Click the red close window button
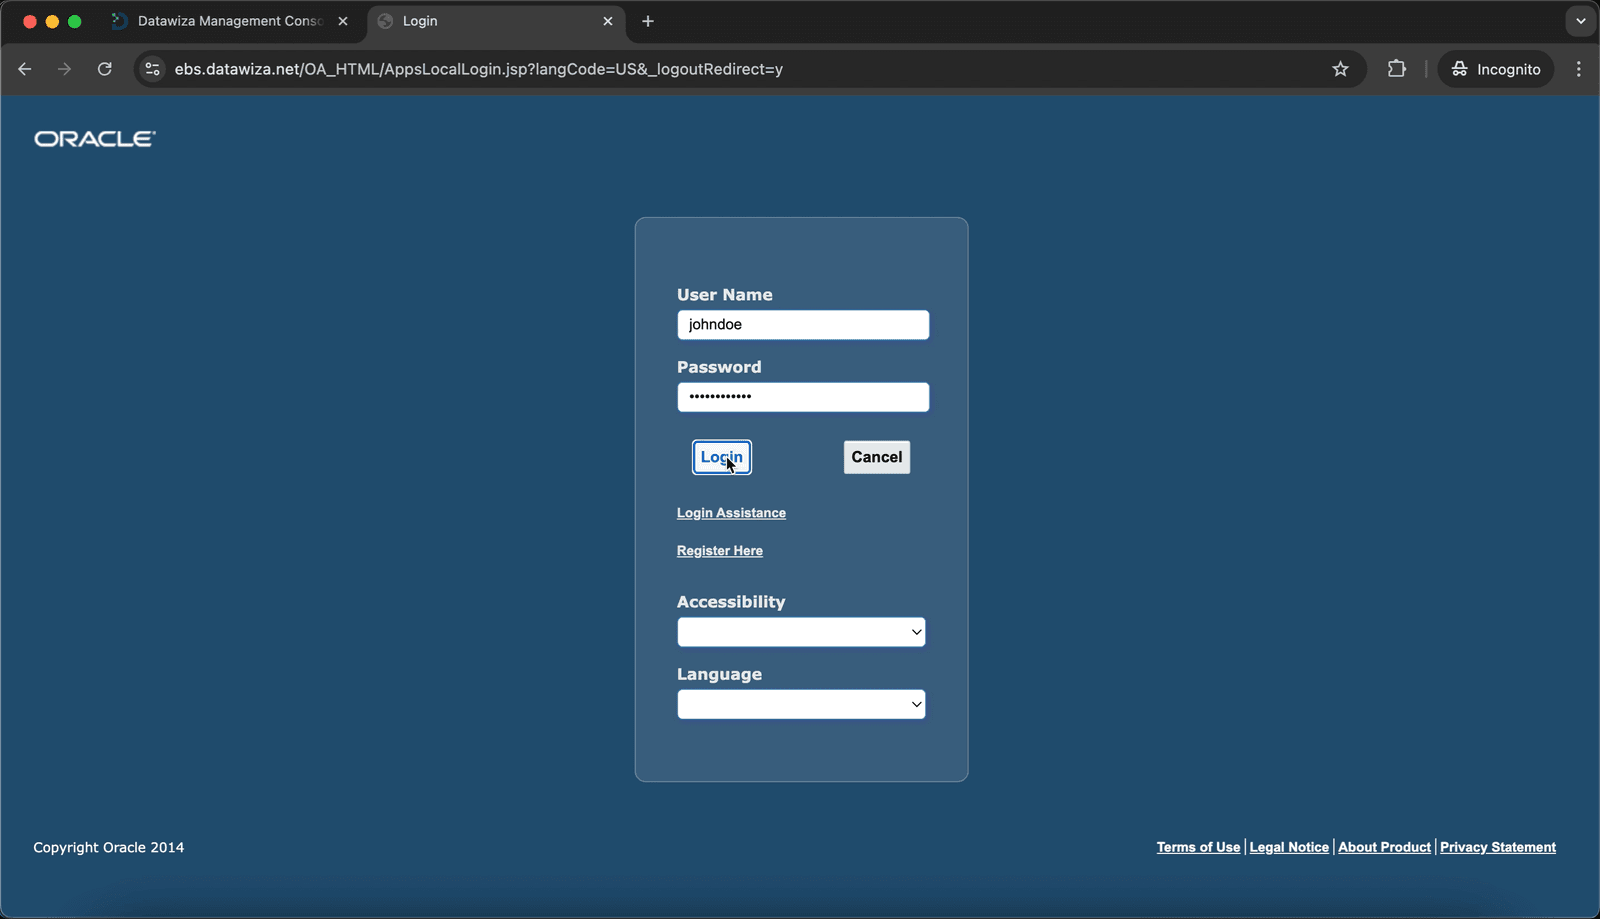 (x=30, y=21)
